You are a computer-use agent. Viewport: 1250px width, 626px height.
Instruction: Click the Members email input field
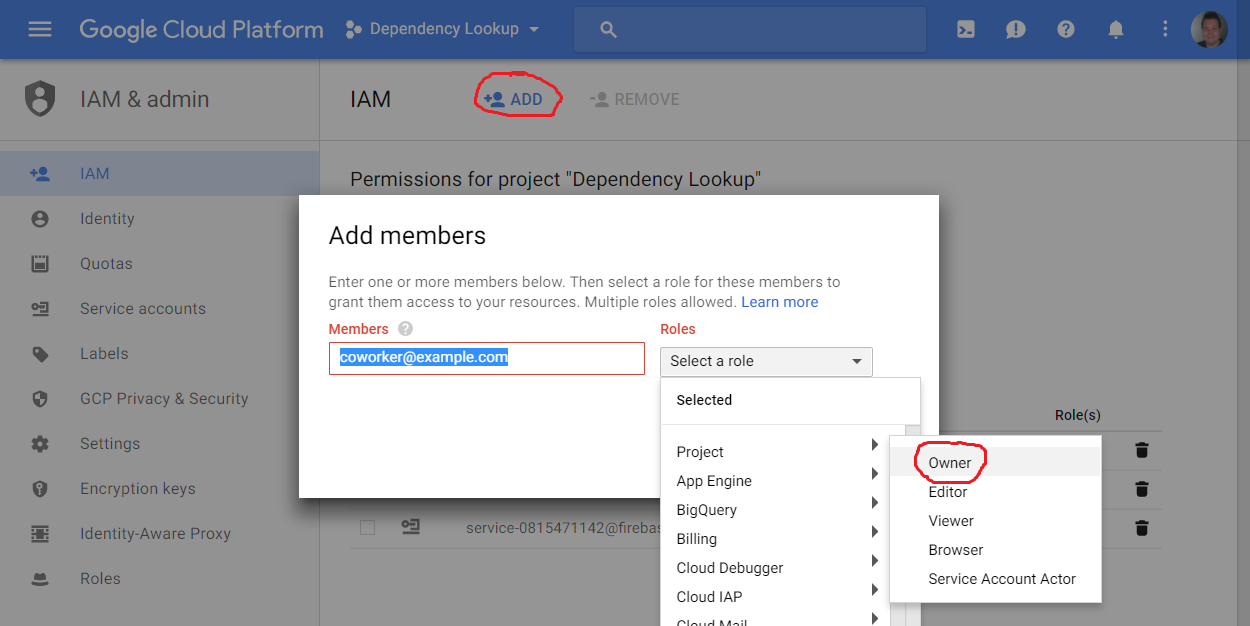487,358
